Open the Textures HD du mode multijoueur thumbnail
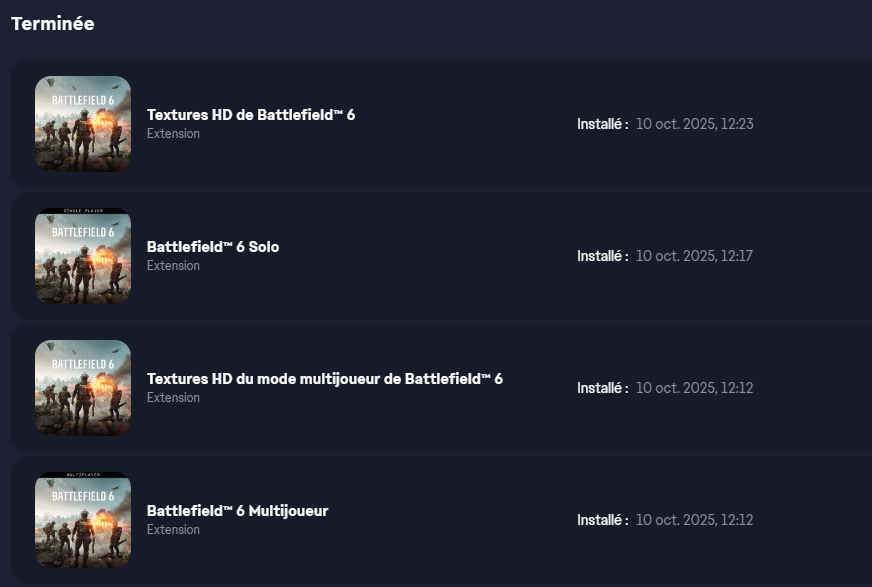The image size is (872, 587). pyautogui.click(x=83, y=388)
